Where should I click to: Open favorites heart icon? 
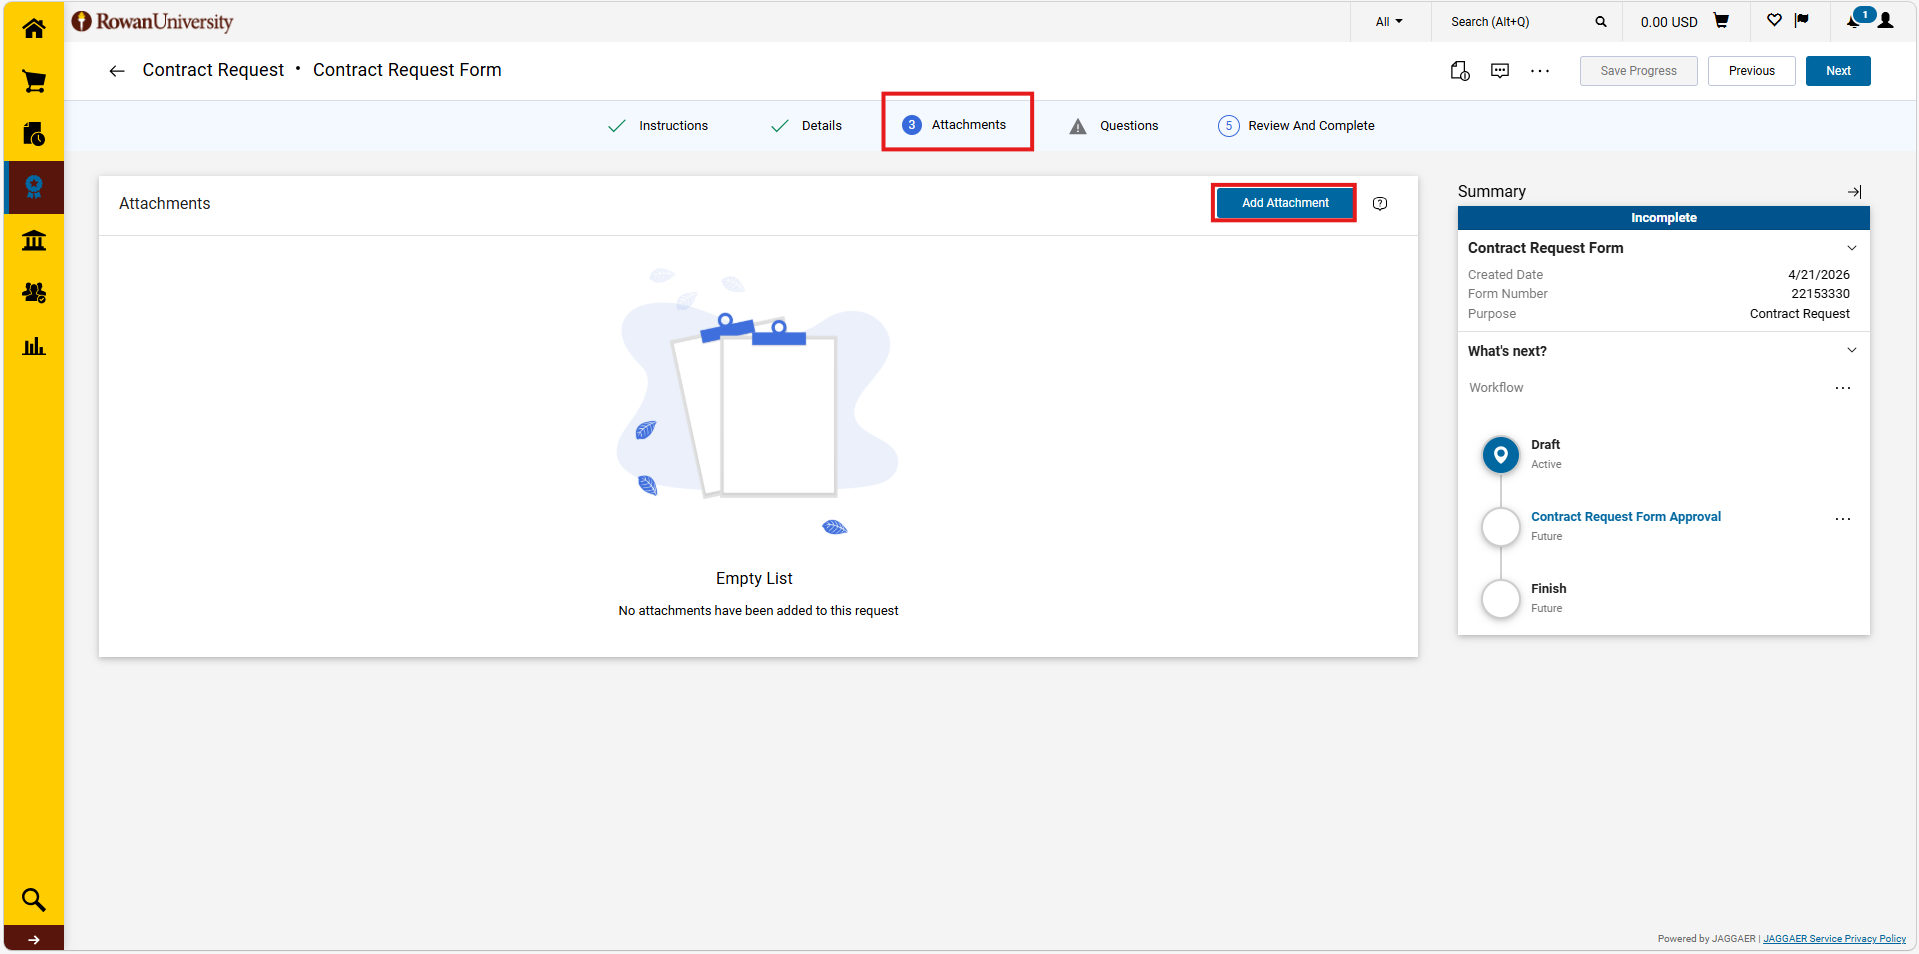tap(1774, 20)
